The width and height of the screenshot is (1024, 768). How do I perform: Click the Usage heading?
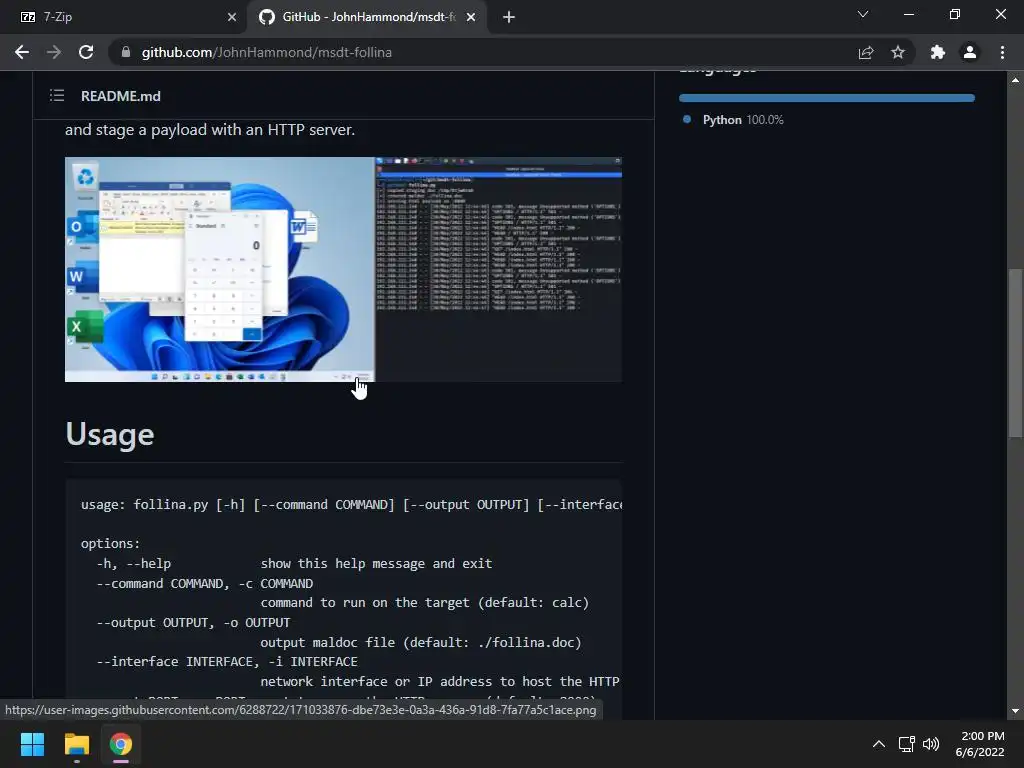[110, 434]
